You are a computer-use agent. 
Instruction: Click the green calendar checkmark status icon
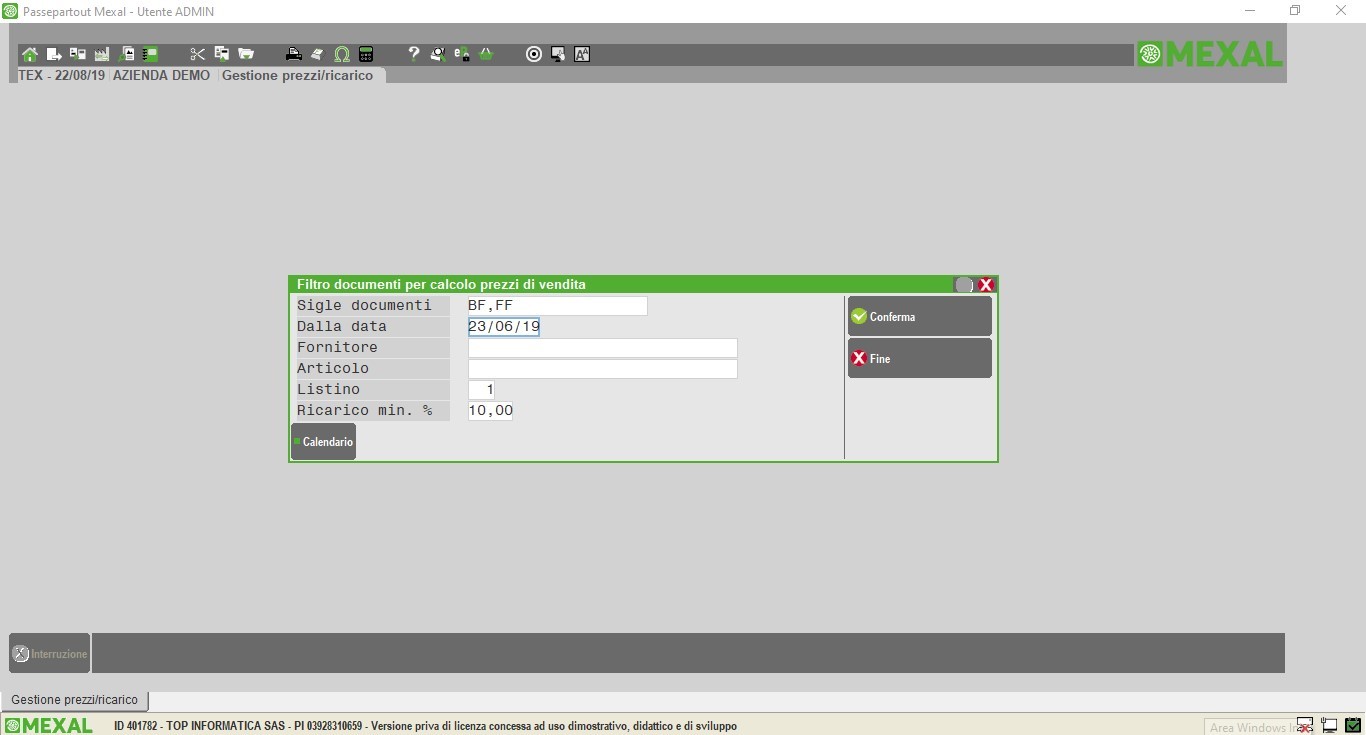pos(1352,726)
